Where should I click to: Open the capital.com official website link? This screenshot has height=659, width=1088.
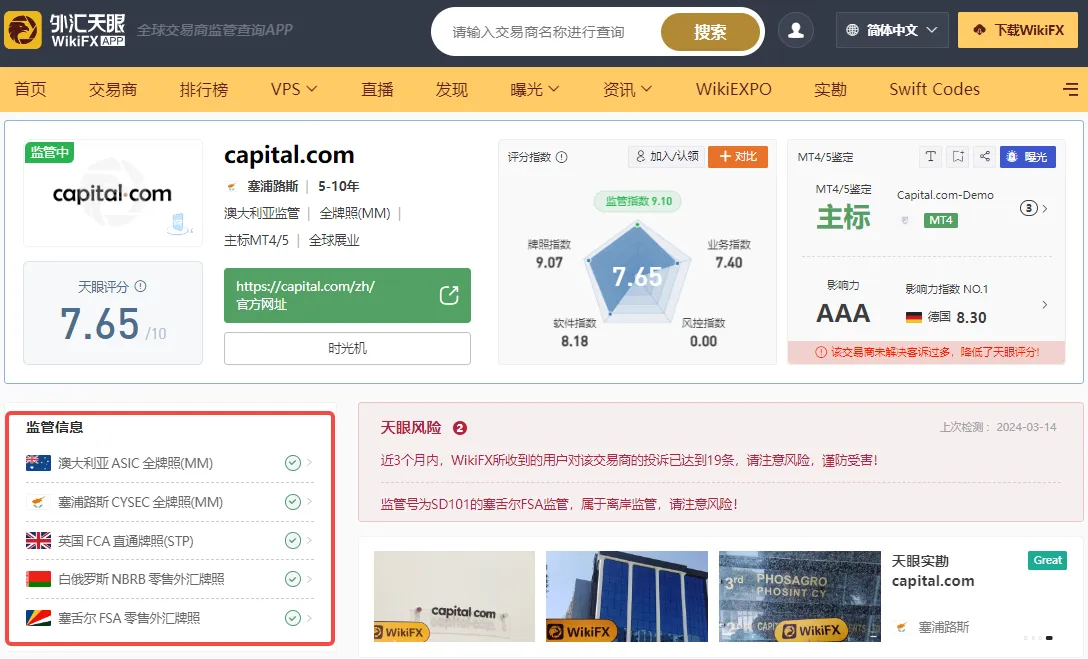347,296
